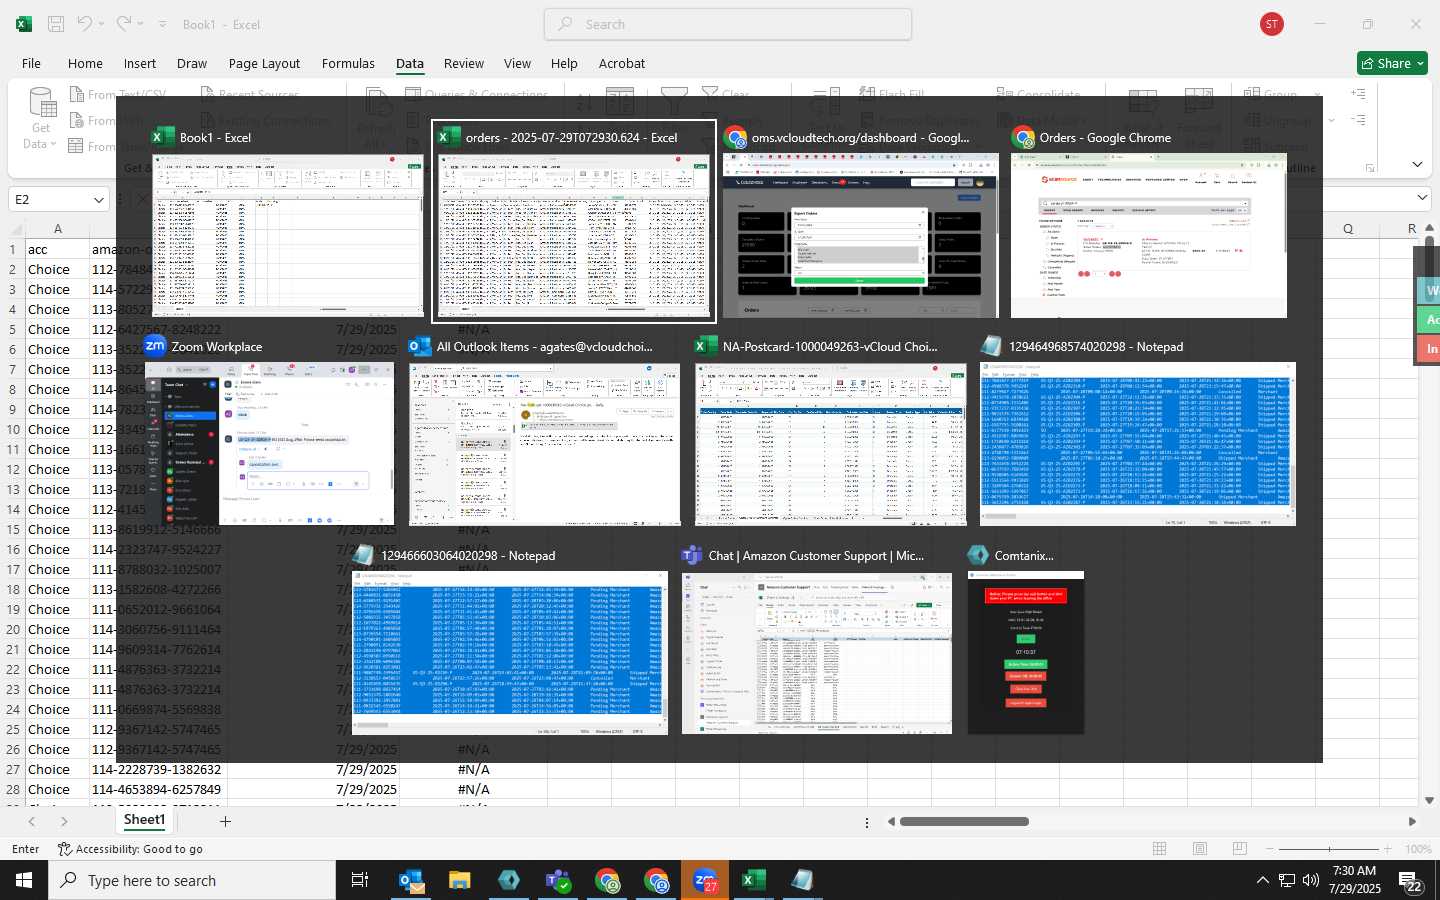This screenshot has height=900, width=1440.
Task: Open the File menu
Action: point(31,63)
